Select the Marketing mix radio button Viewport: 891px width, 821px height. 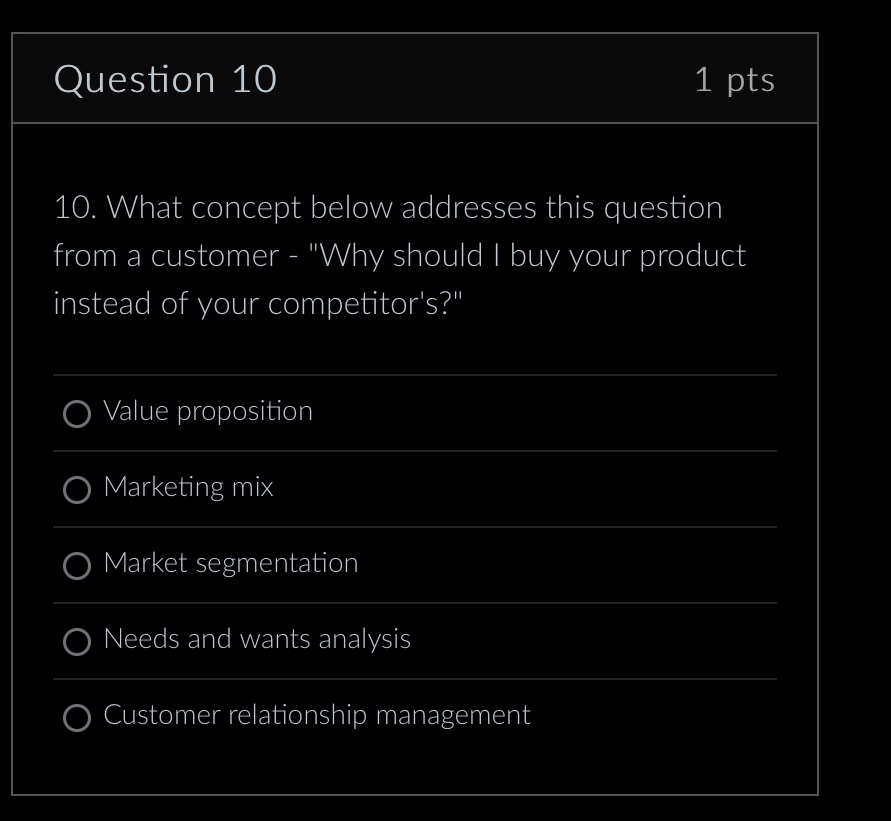tap(77, 490)
